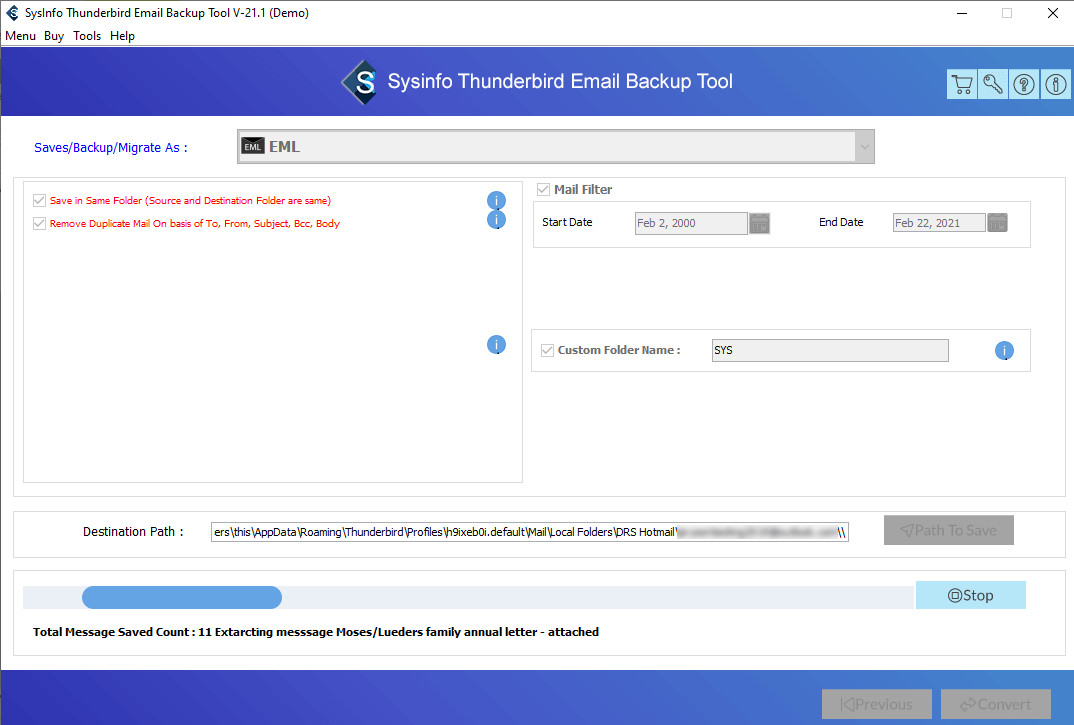Click the Destination Path label
Viewport: 1074px width, 725px height.
point(133,532)
